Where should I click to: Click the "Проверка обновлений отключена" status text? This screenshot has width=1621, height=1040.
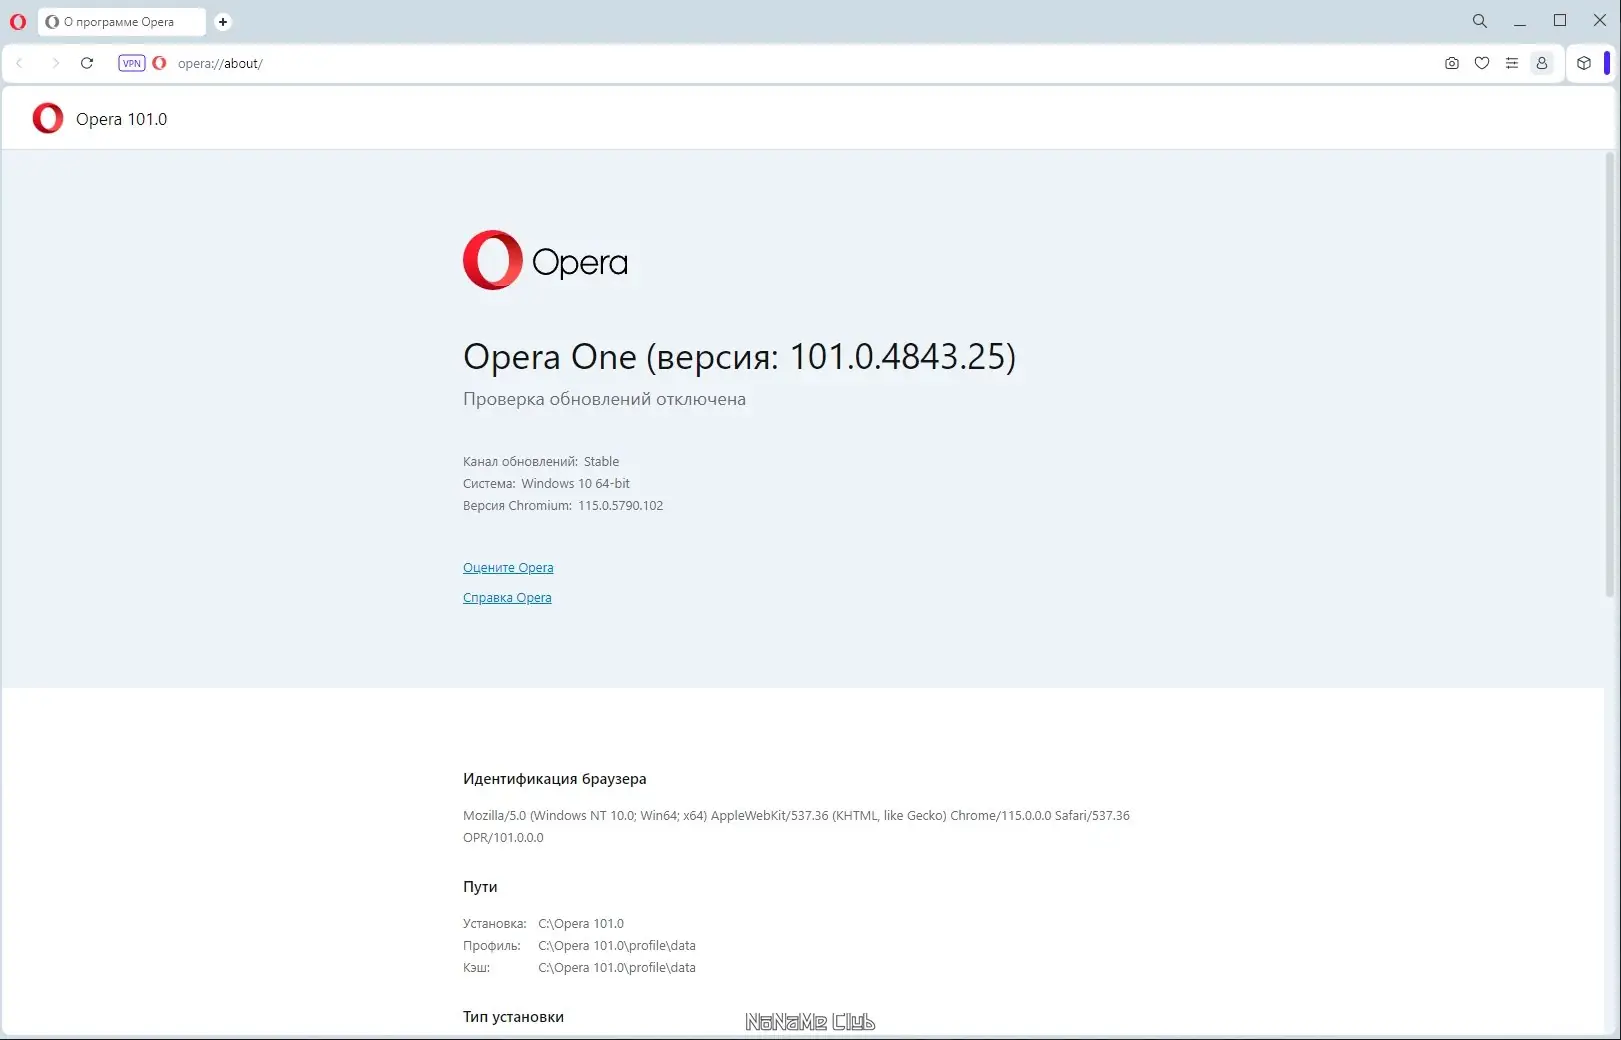(x=604, y=399)
